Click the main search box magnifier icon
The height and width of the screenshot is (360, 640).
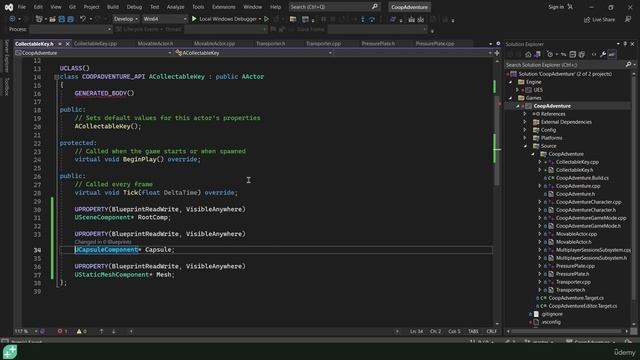point(375,7)
